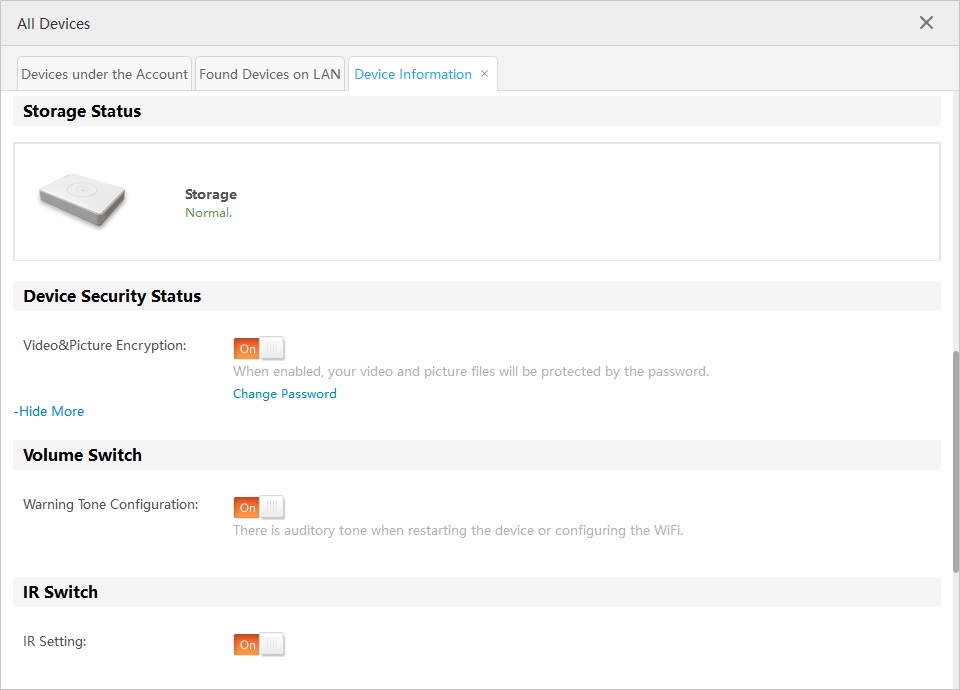Switch to Found Devices on LAN tab
The width and height of the screenshot is (960, 690).
(x=270, y=74)
